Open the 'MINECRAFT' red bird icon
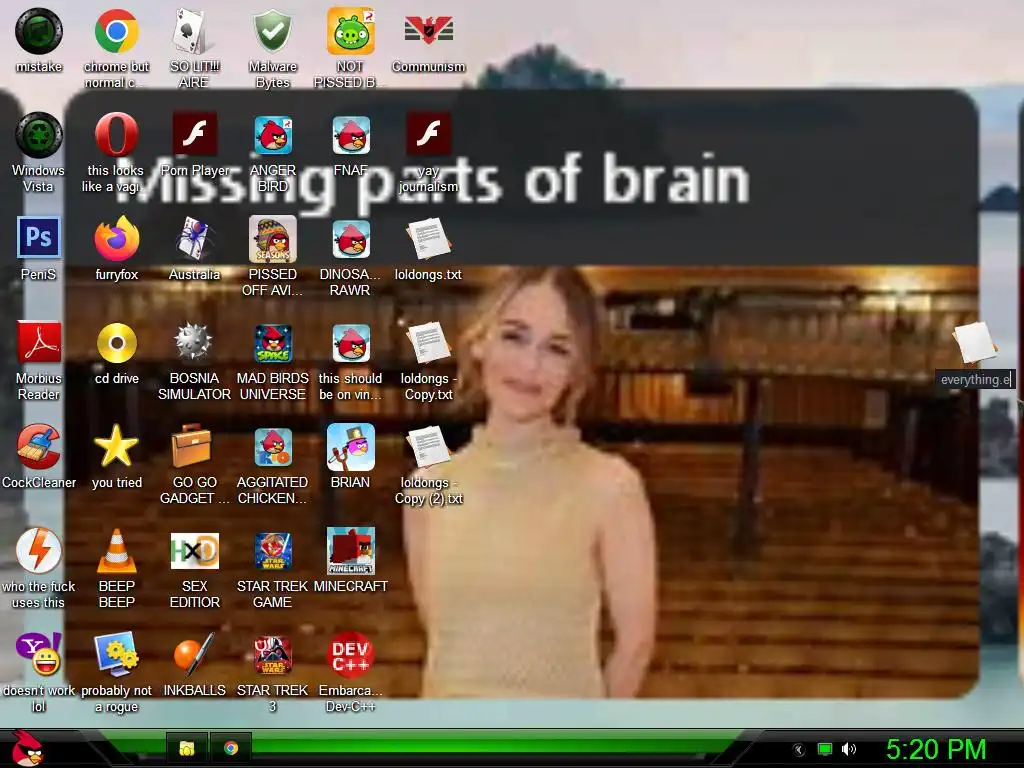 pos(351,551)
